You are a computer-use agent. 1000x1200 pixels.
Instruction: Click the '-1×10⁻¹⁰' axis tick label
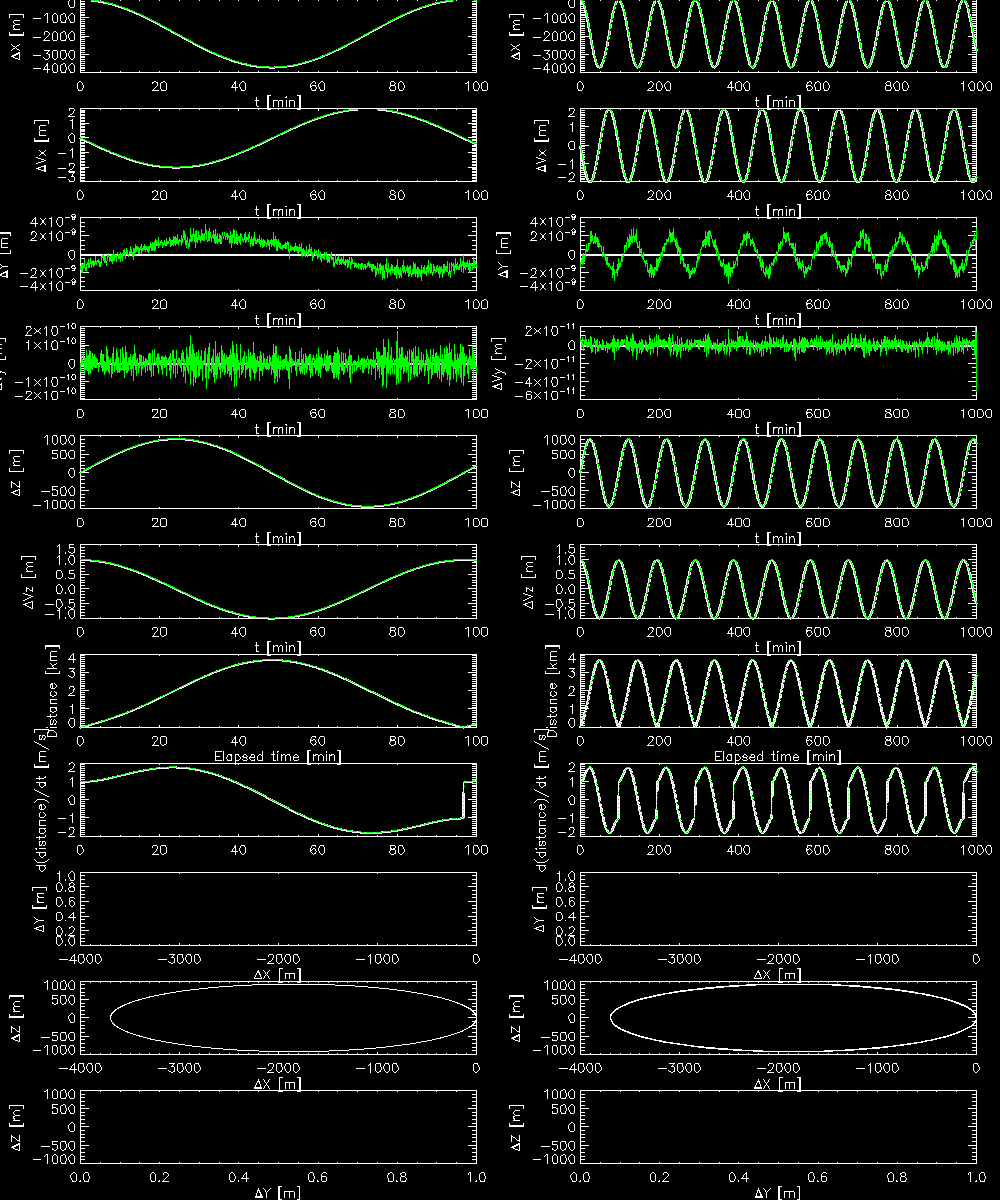coord(44,381)
